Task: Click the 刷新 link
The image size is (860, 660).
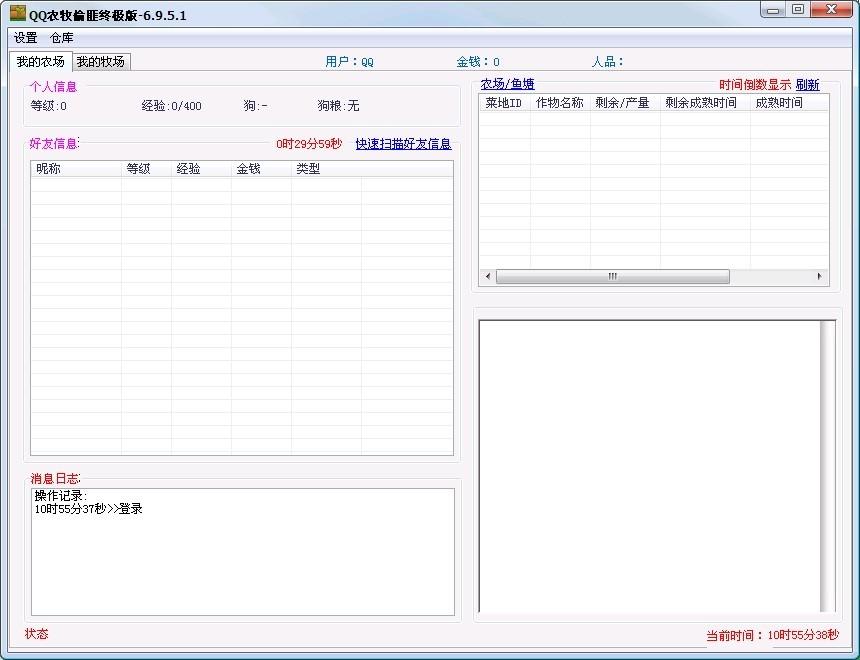Action: coord(807,84)
